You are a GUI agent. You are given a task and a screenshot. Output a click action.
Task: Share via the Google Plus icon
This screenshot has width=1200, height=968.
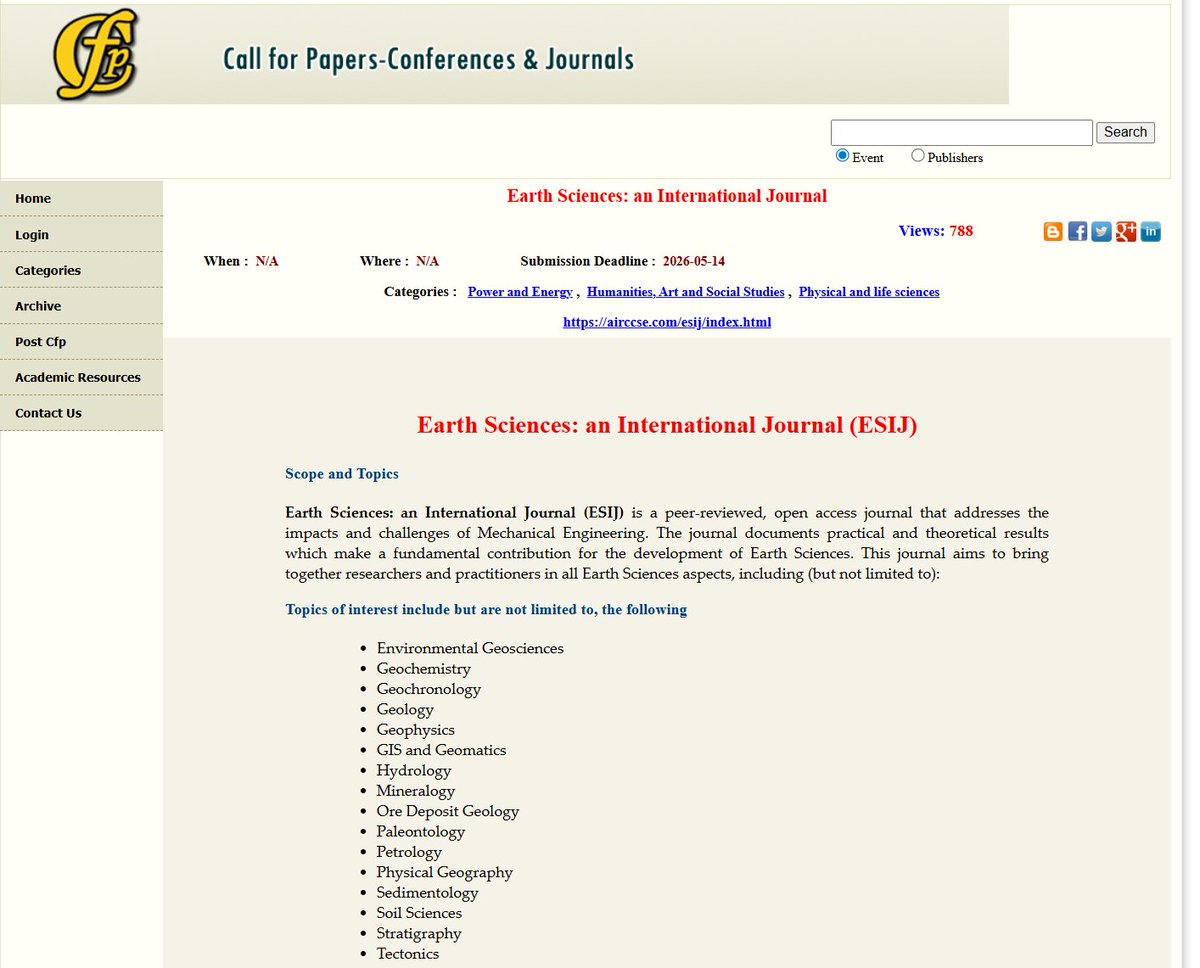pos(1126,232)
